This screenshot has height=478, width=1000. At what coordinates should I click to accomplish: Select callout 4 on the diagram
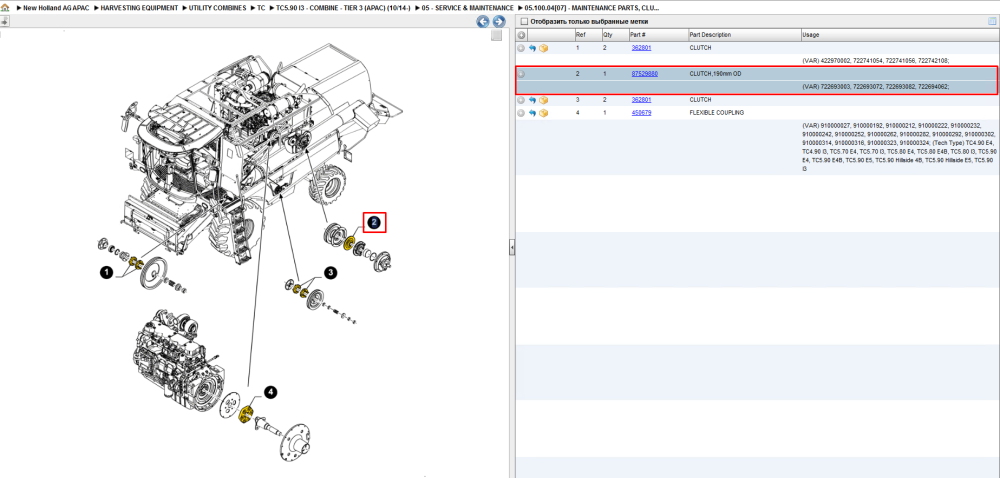coord(271,393)
